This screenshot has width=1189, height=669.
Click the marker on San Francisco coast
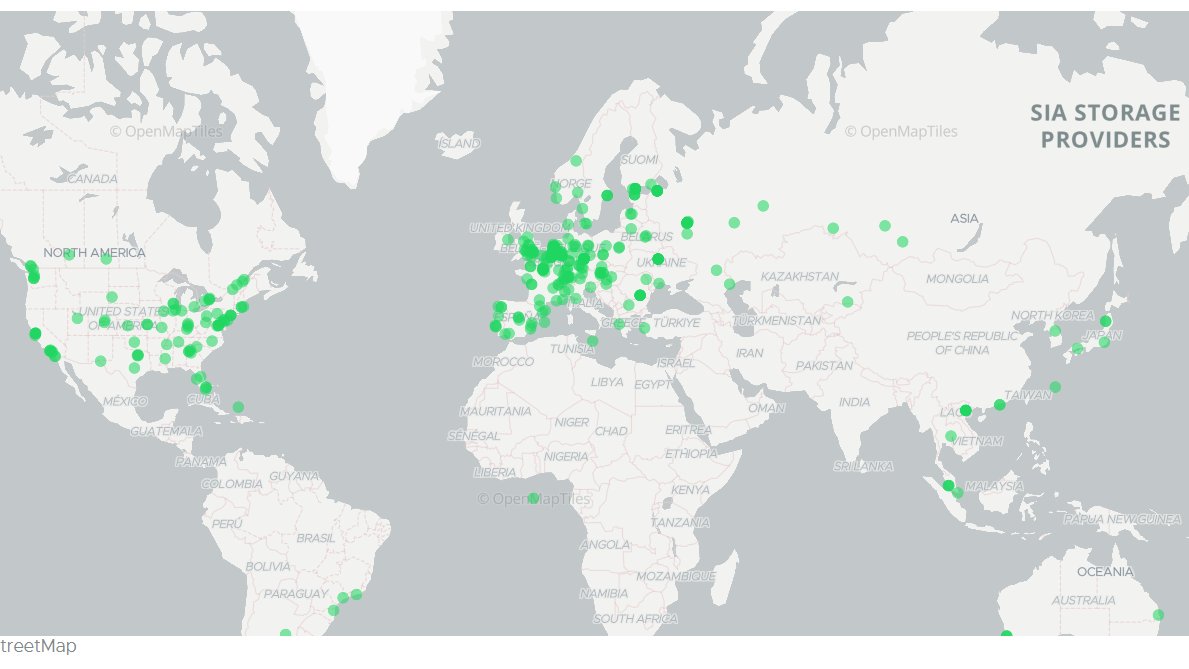[x=35, y=334]
